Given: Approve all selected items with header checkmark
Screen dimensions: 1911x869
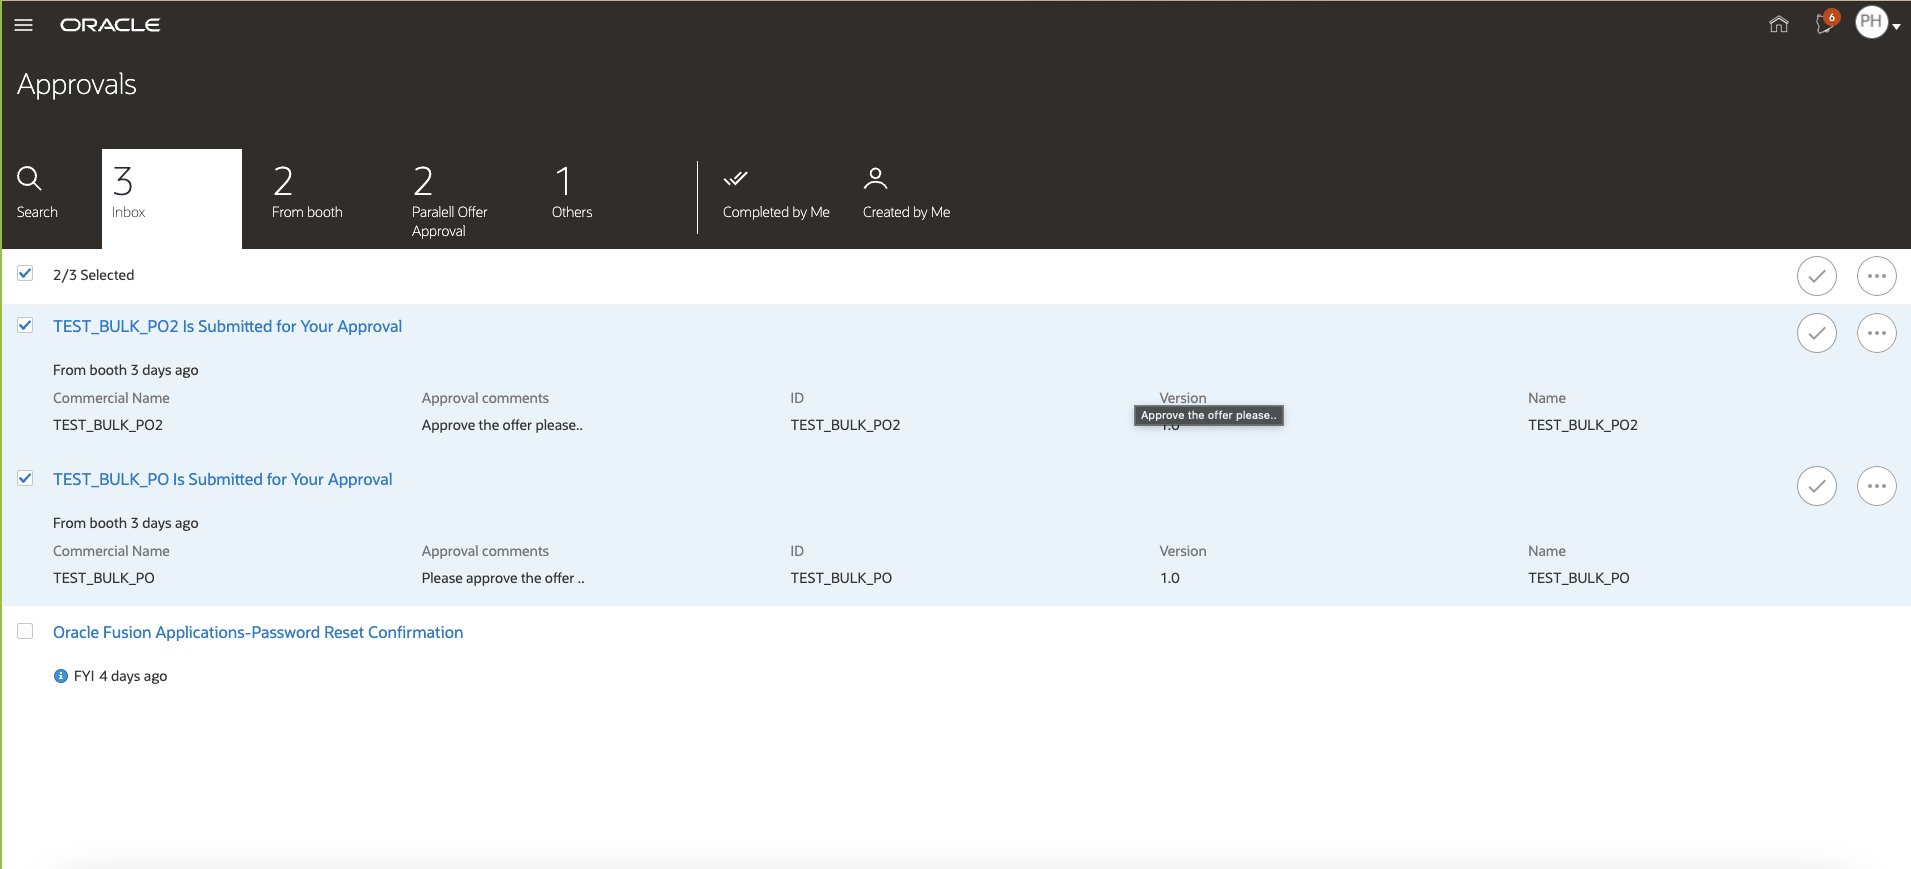Looking at the screenshot, I should [x=1817, y=276].
